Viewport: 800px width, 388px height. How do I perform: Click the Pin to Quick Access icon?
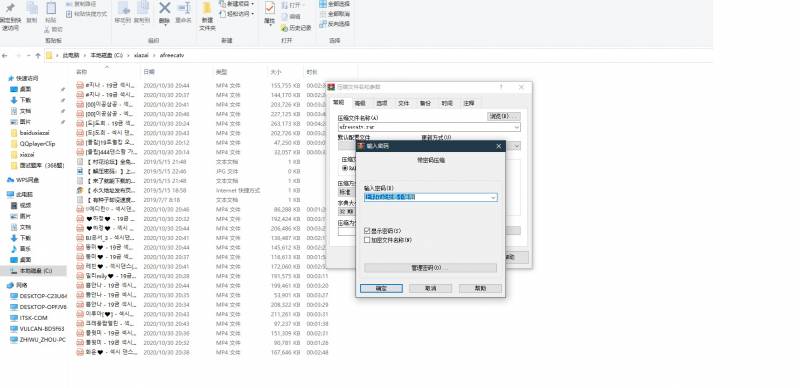pyautogui.click(x=10, y=8)
